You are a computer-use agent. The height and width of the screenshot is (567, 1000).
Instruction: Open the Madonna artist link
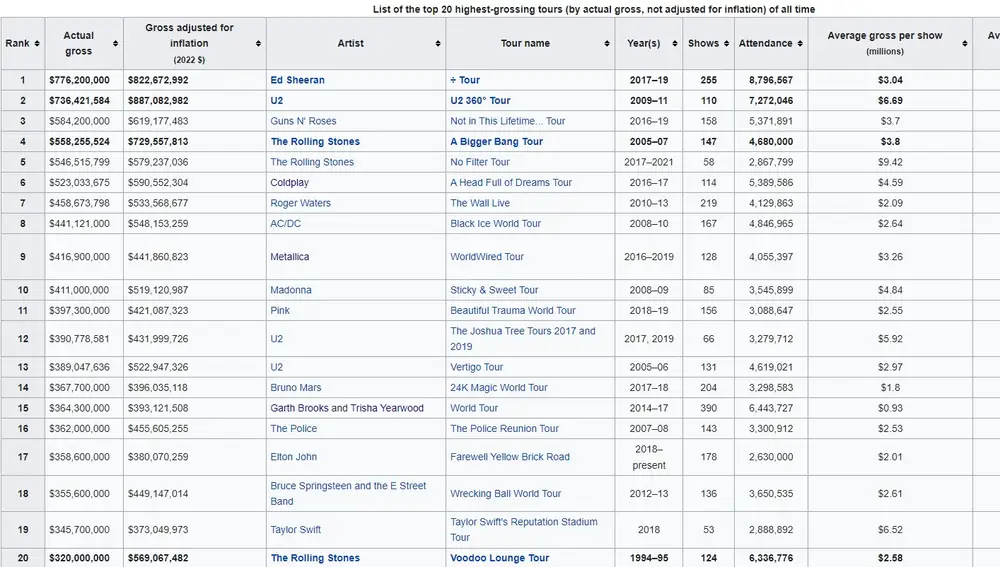pos(291,290)
